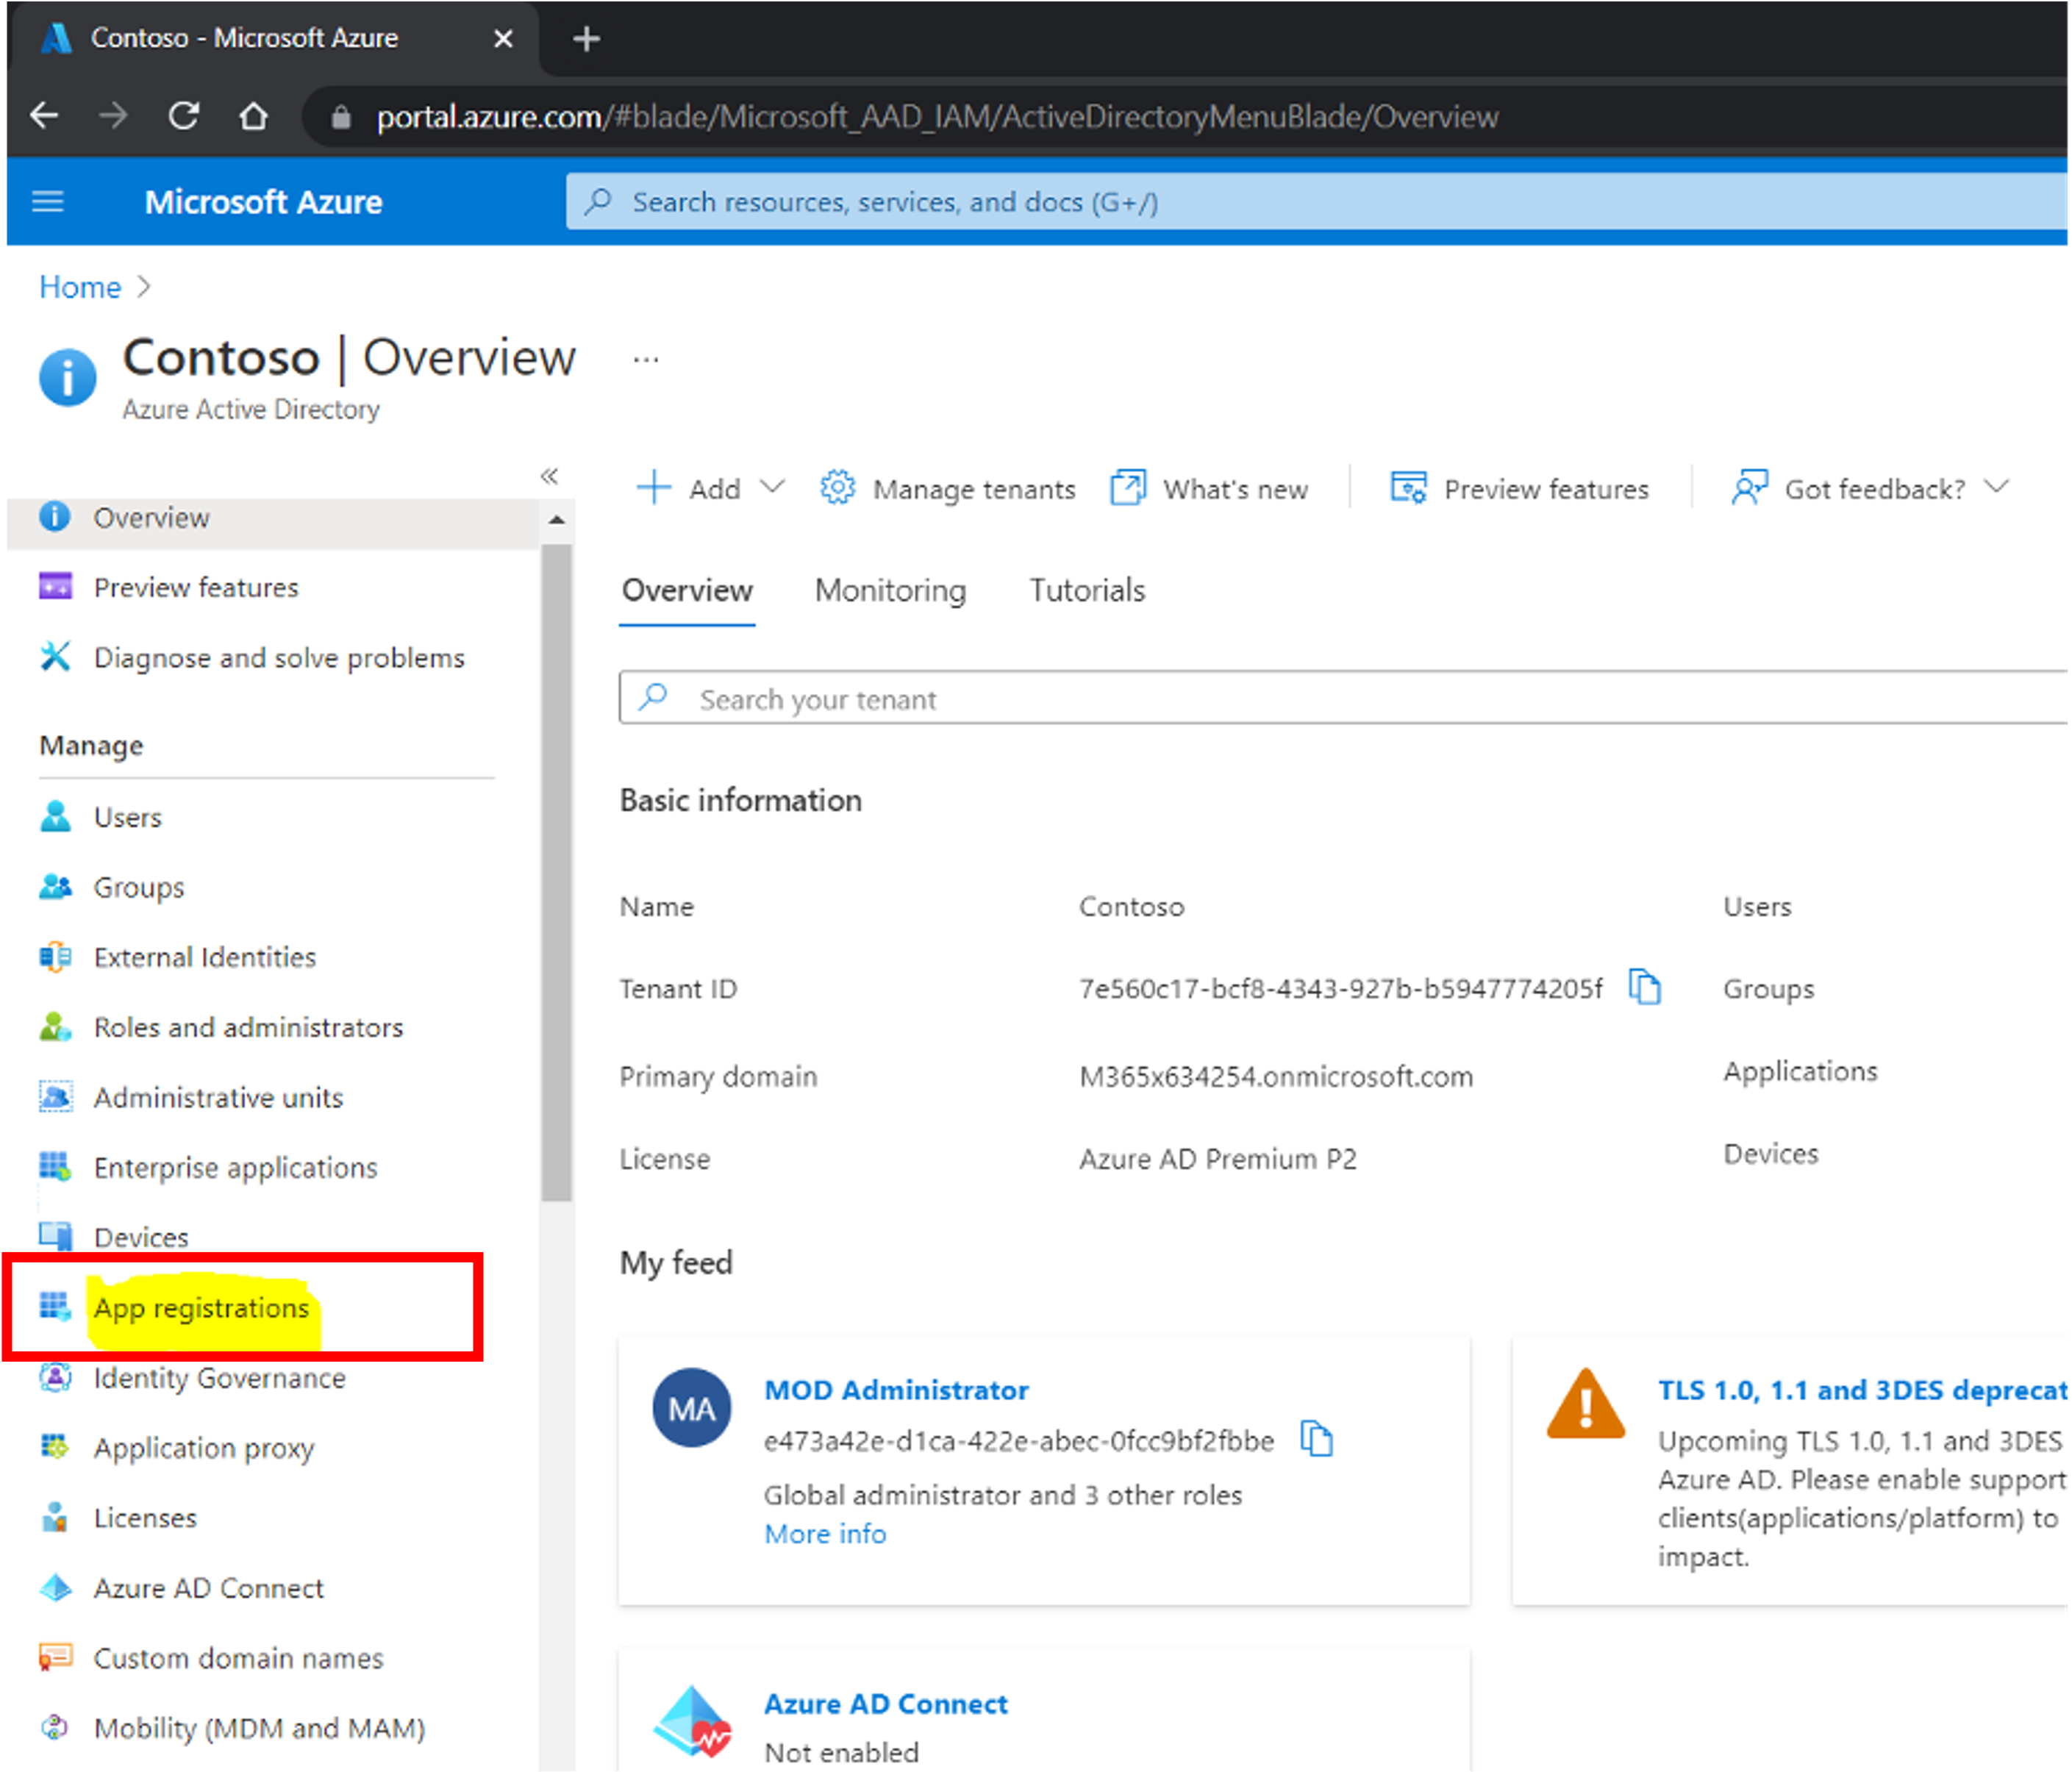Click the sidebar scroll up arrow

point(557,519)
